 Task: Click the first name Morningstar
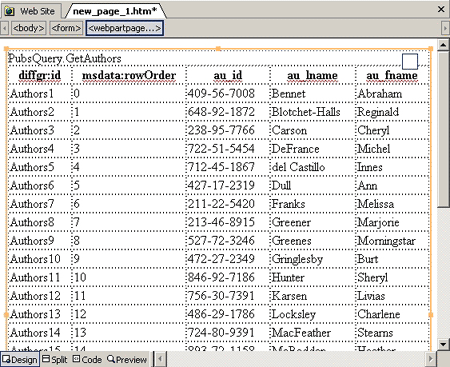click(x=387, y=241)
